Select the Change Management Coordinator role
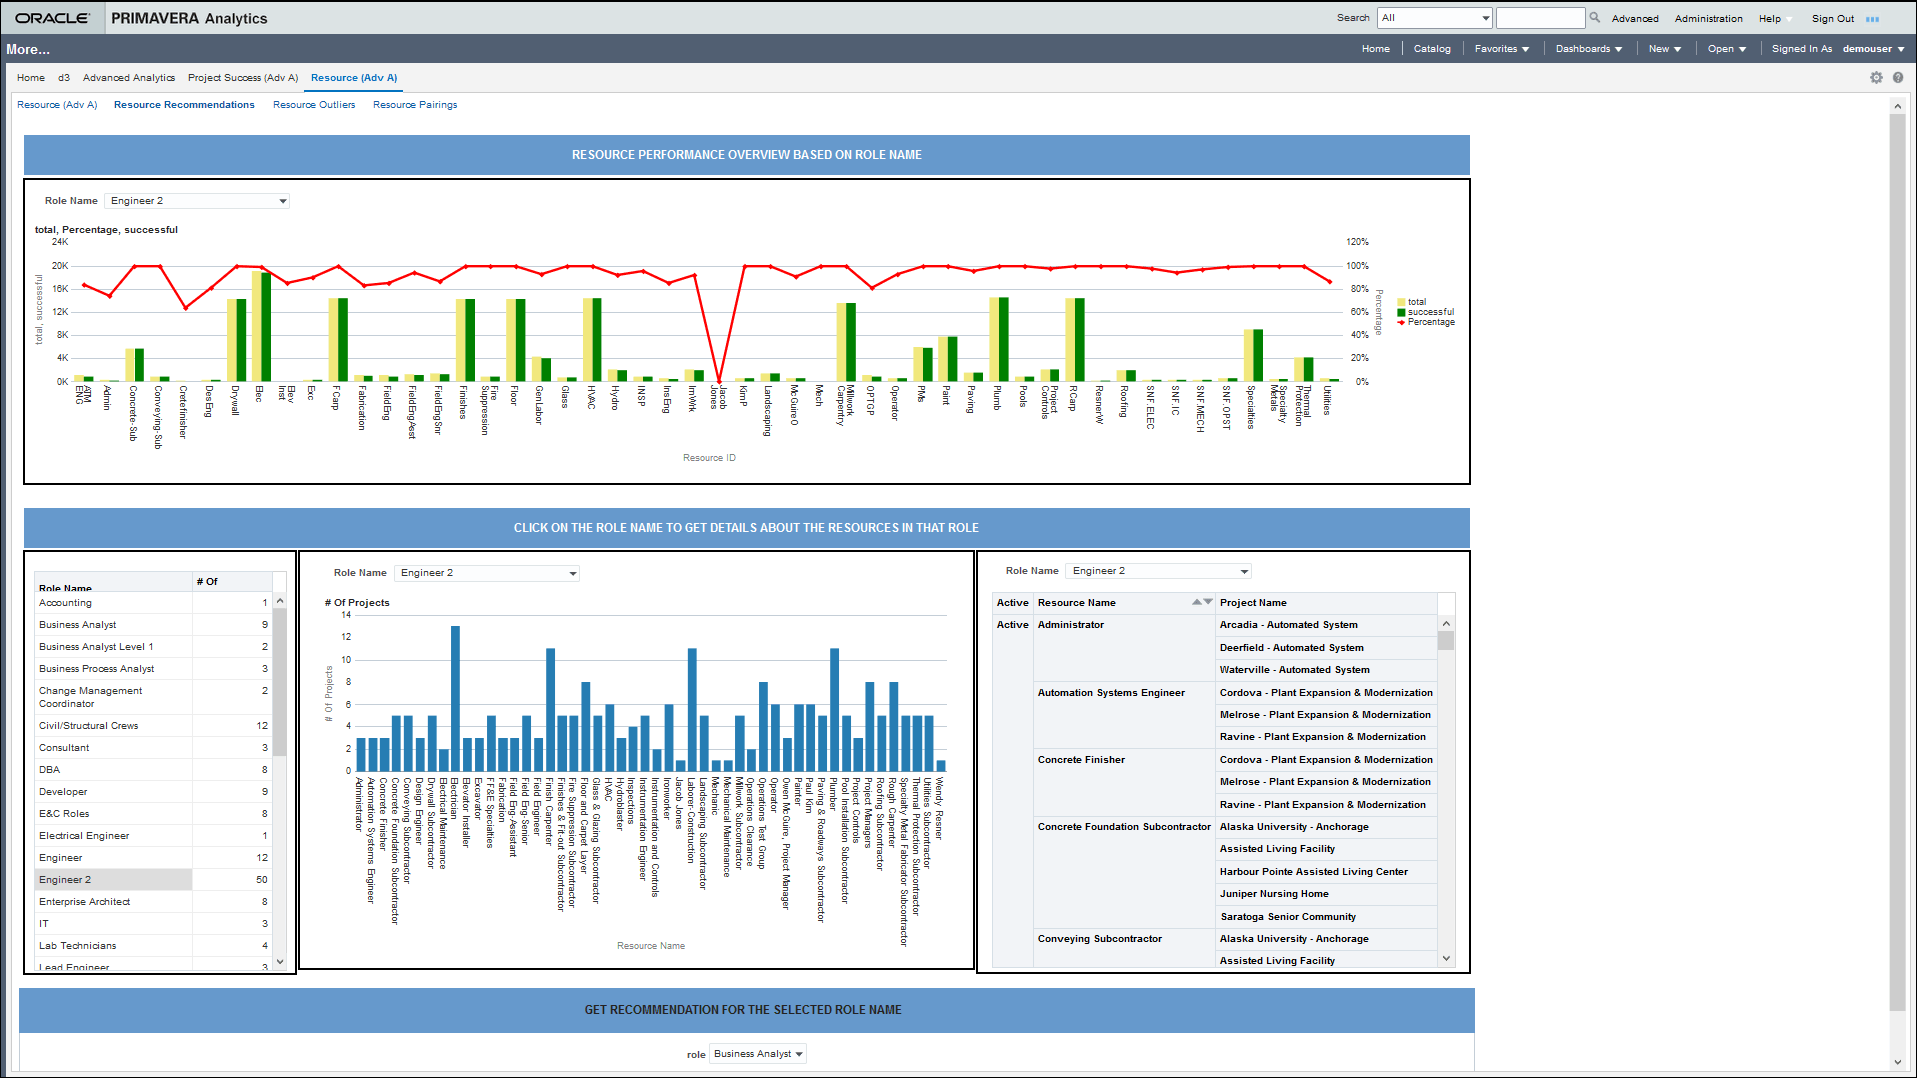 click(x=153, y=697)
